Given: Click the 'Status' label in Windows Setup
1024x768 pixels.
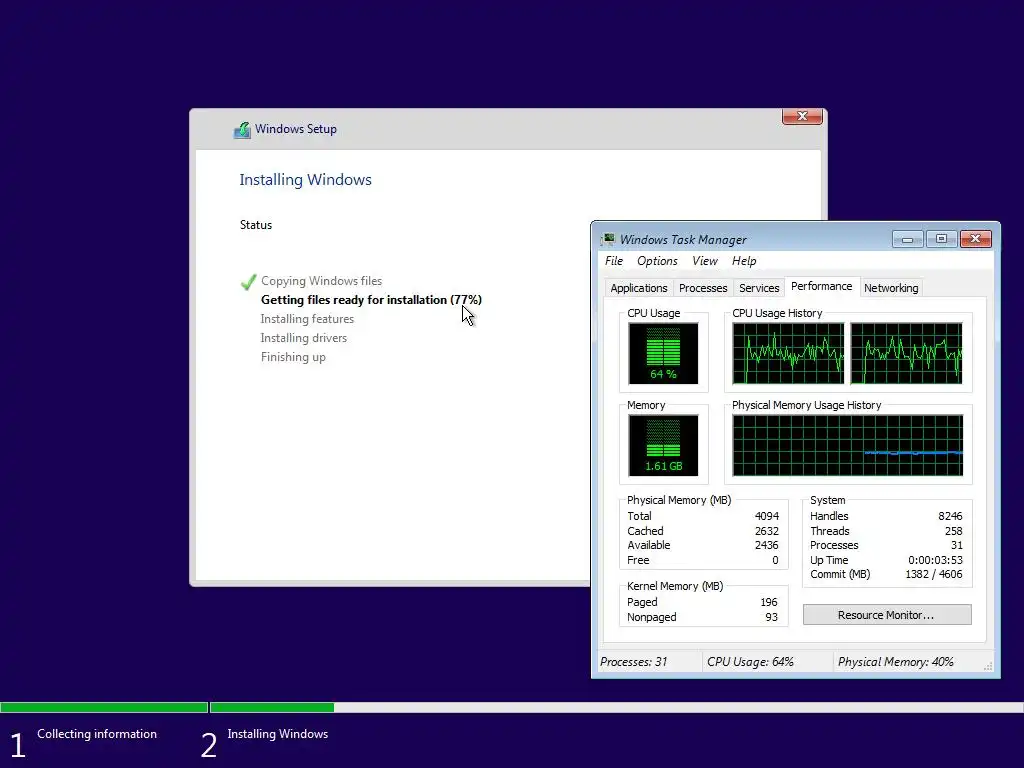Looking at the screenshot, I should 255,225.
